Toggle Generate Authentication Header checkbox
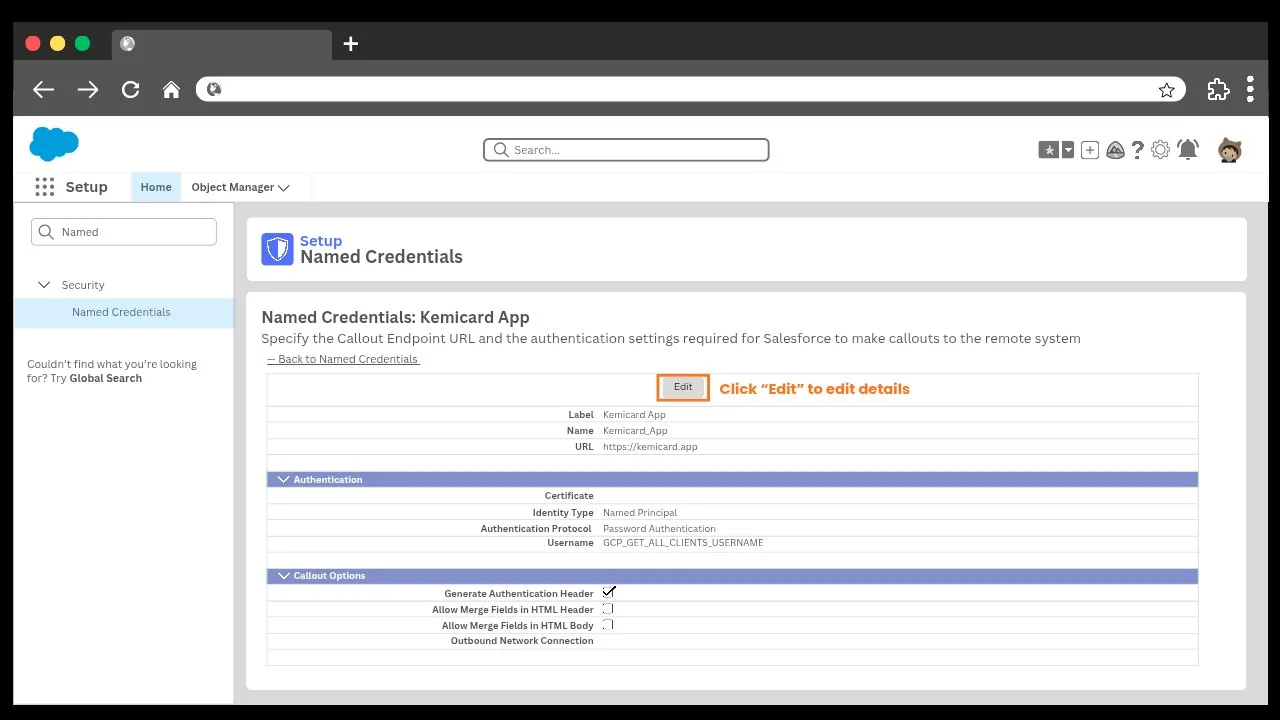Viewport: 1280px width, 720px height. 608,593
